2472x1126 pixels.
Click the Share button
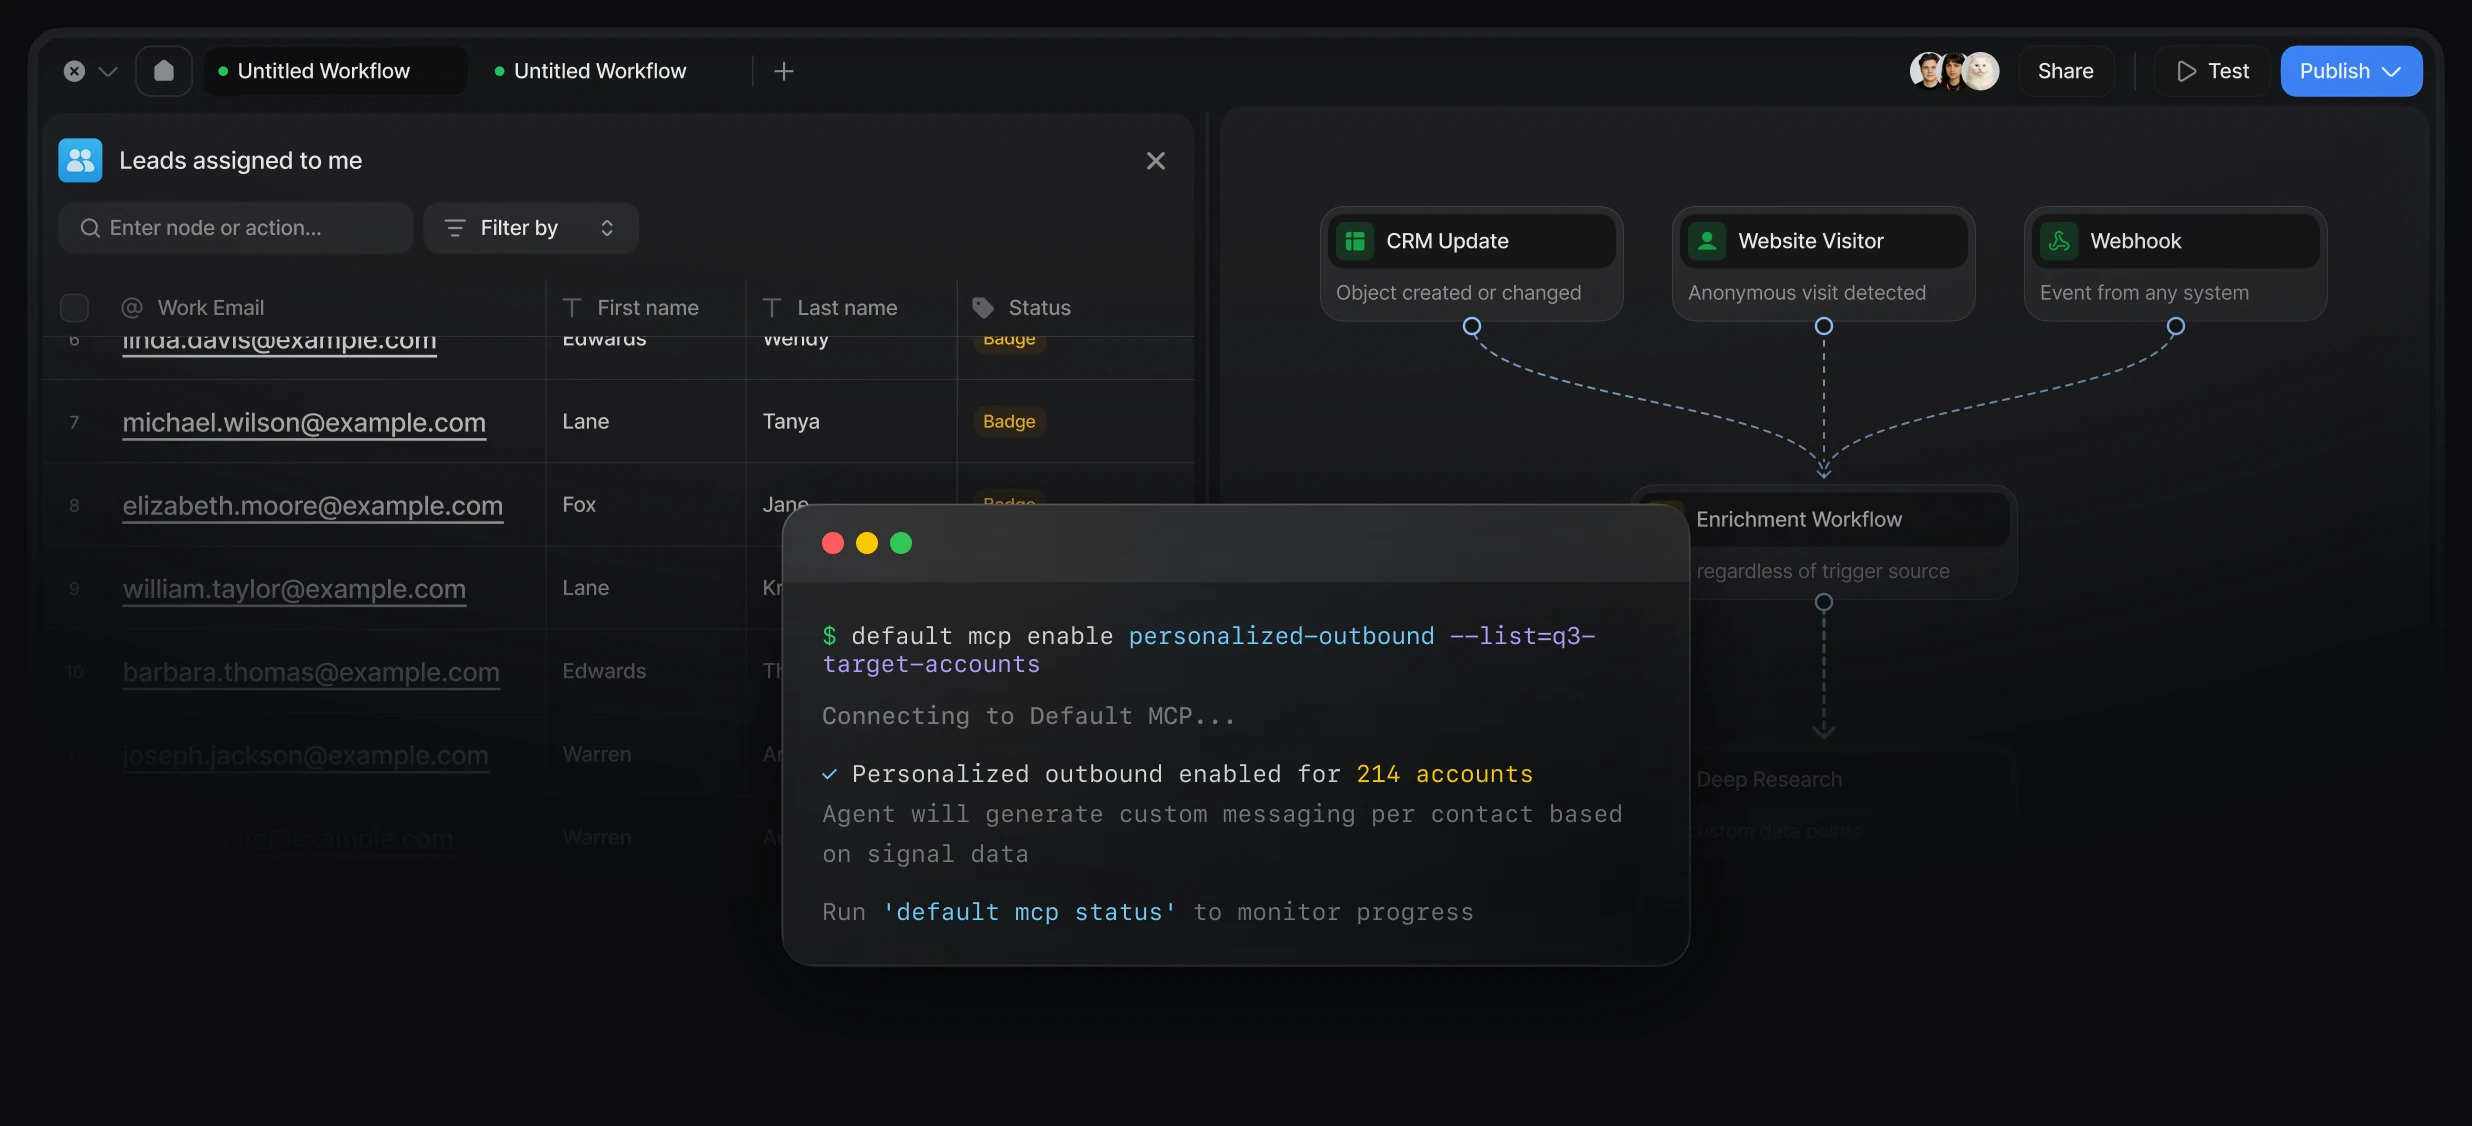pos(2065,71)
